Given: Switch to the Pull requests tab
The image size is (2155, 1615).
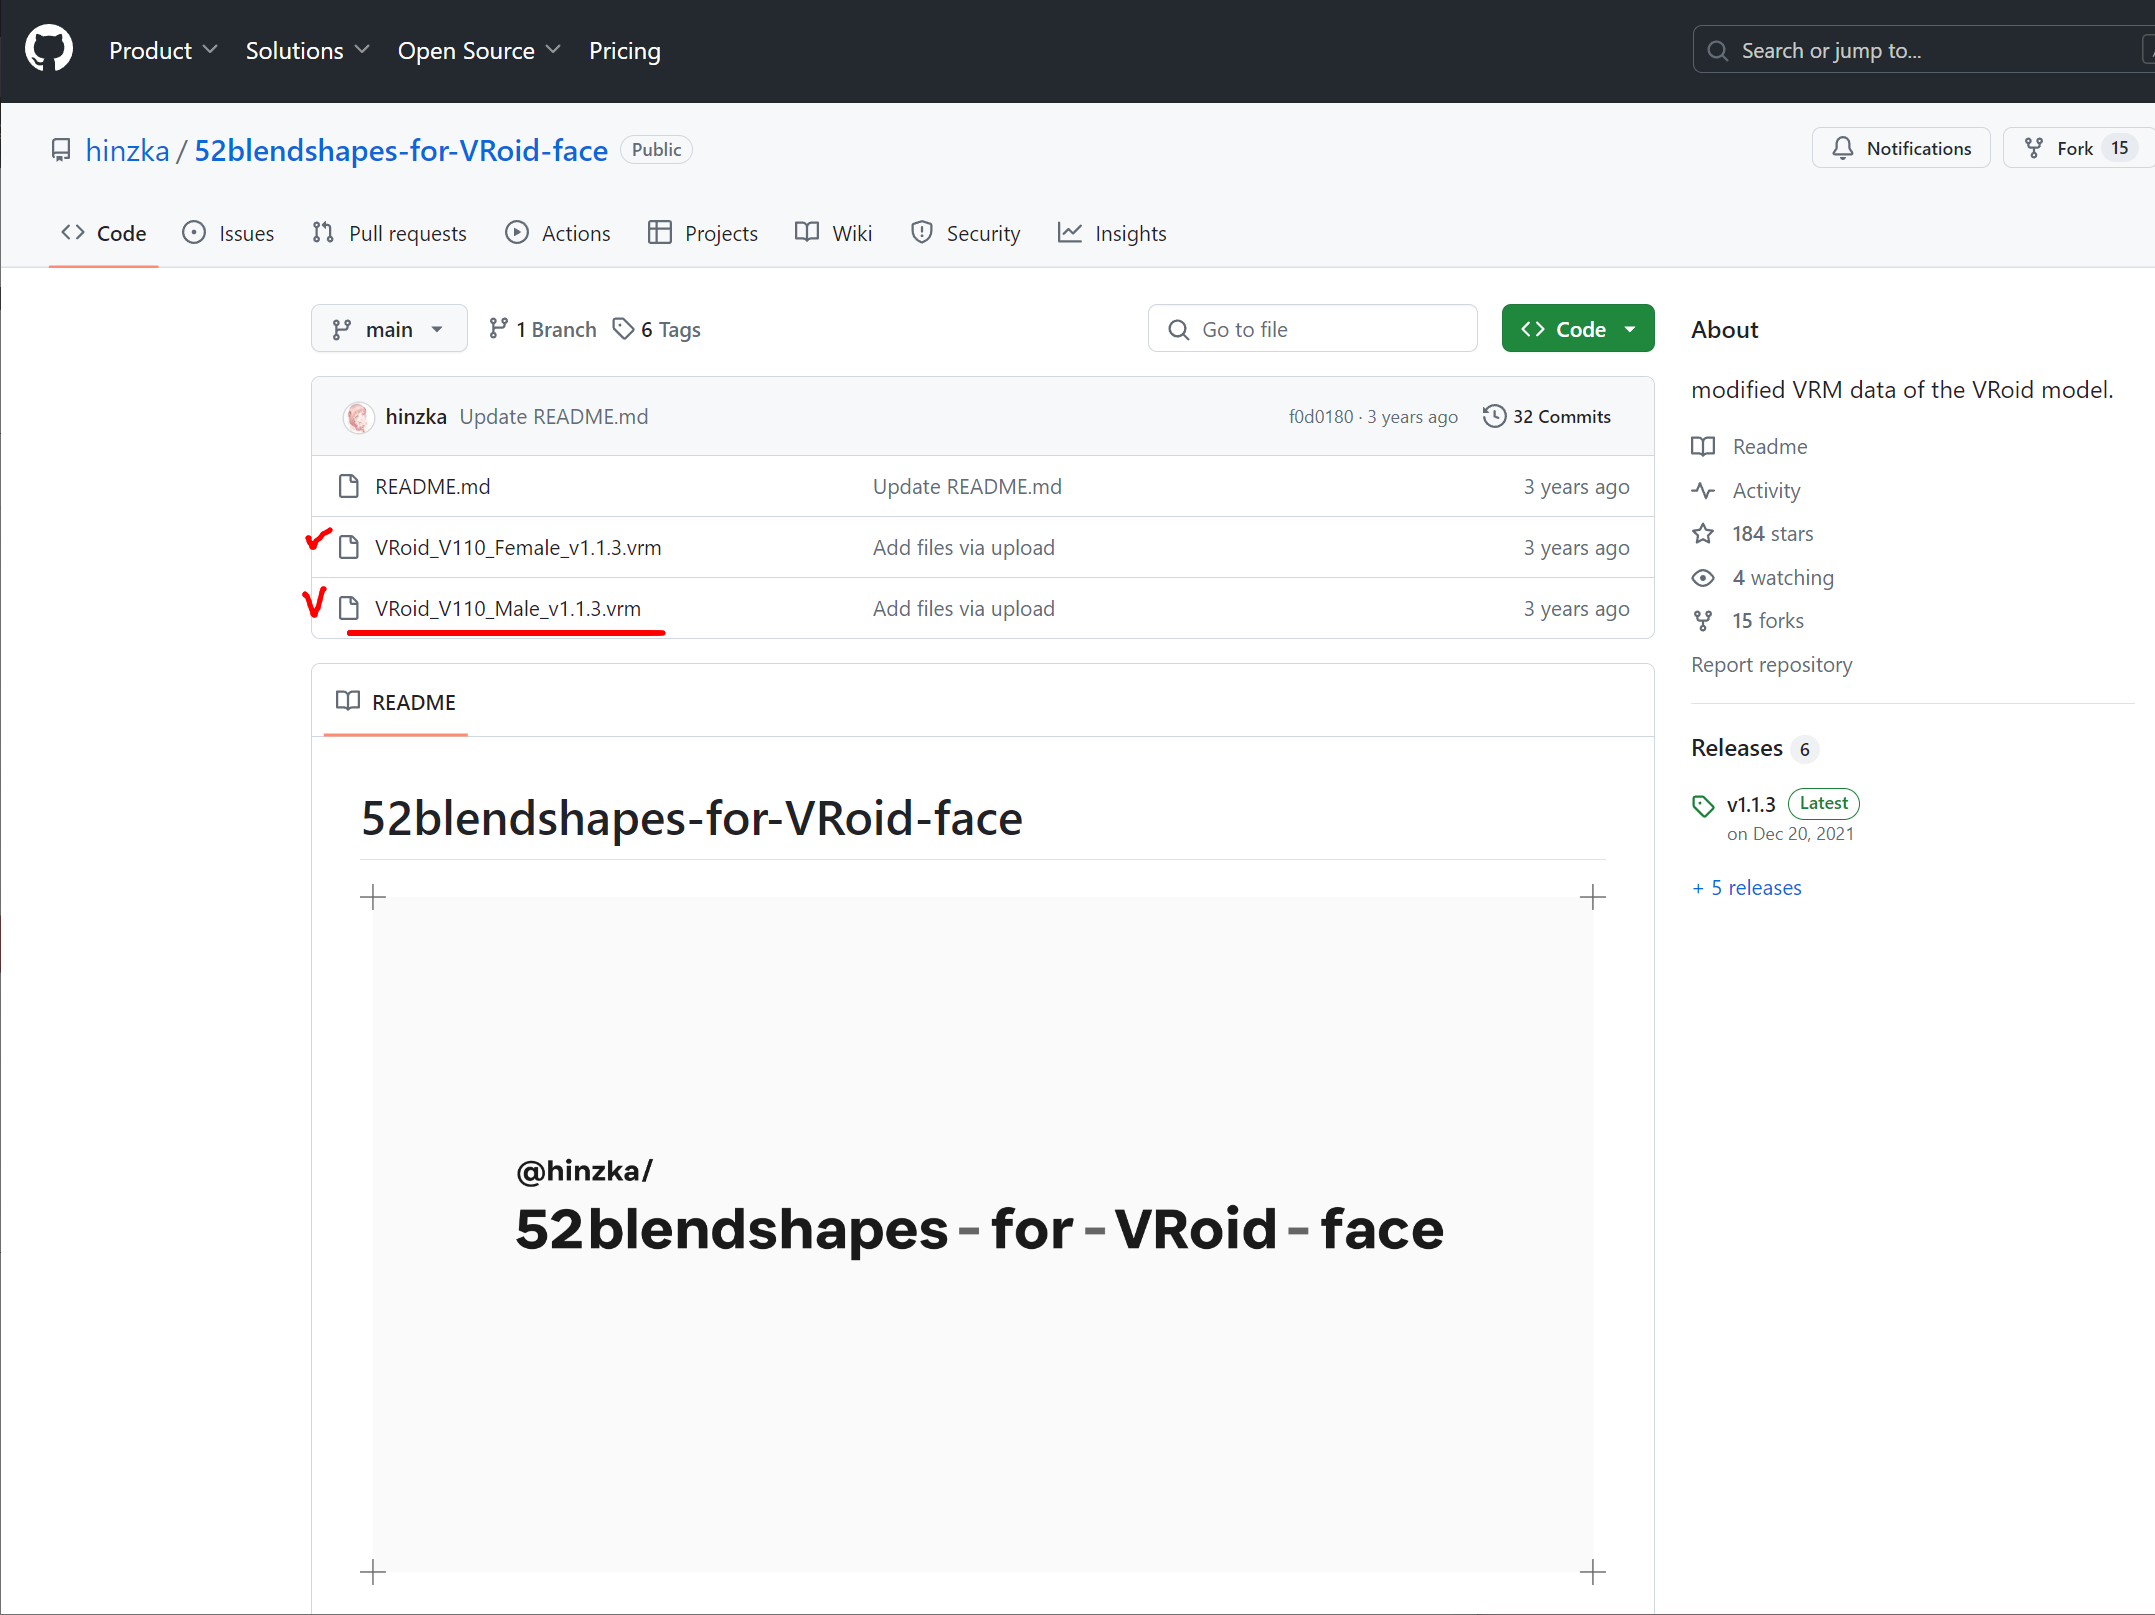Looking at the screenshot, I should tap(390, 233).
